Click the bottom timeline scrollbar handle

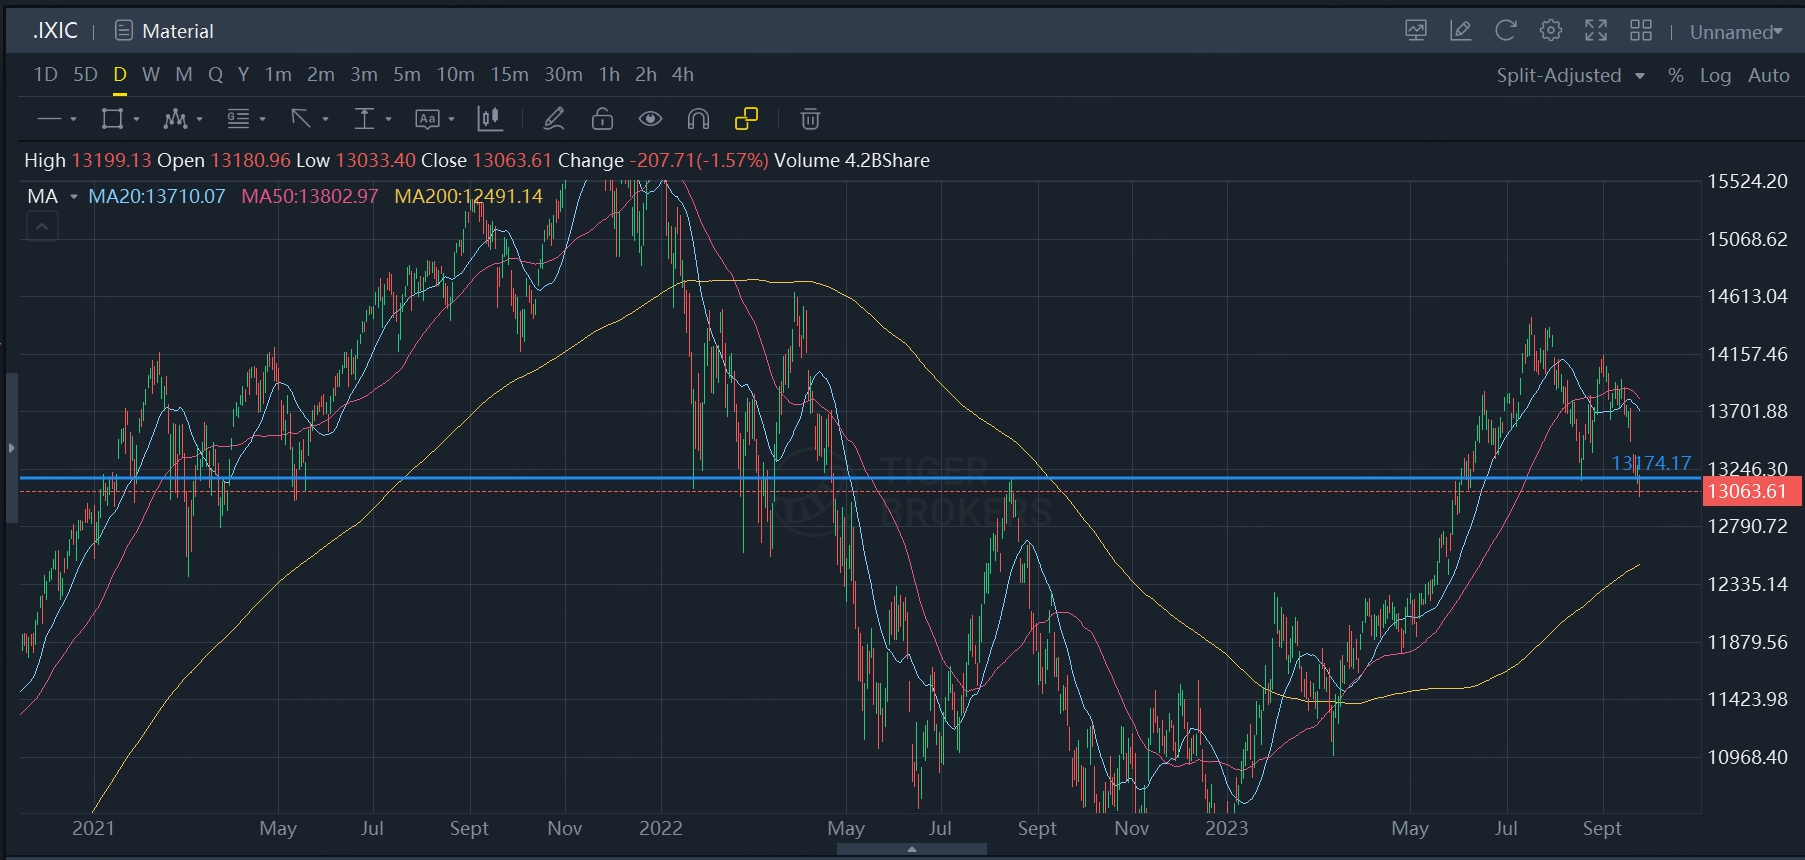point(911,849)
